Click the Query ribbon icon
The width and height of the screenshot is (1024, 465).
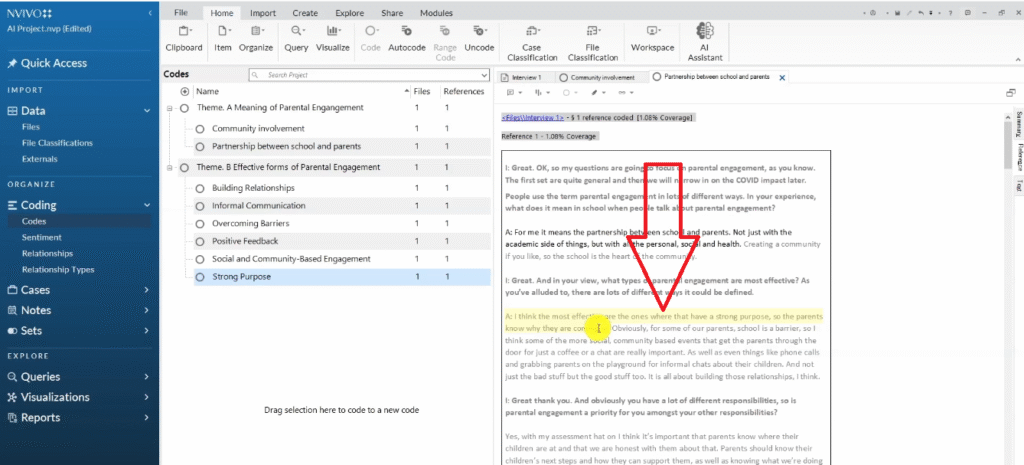coord(295,38)
